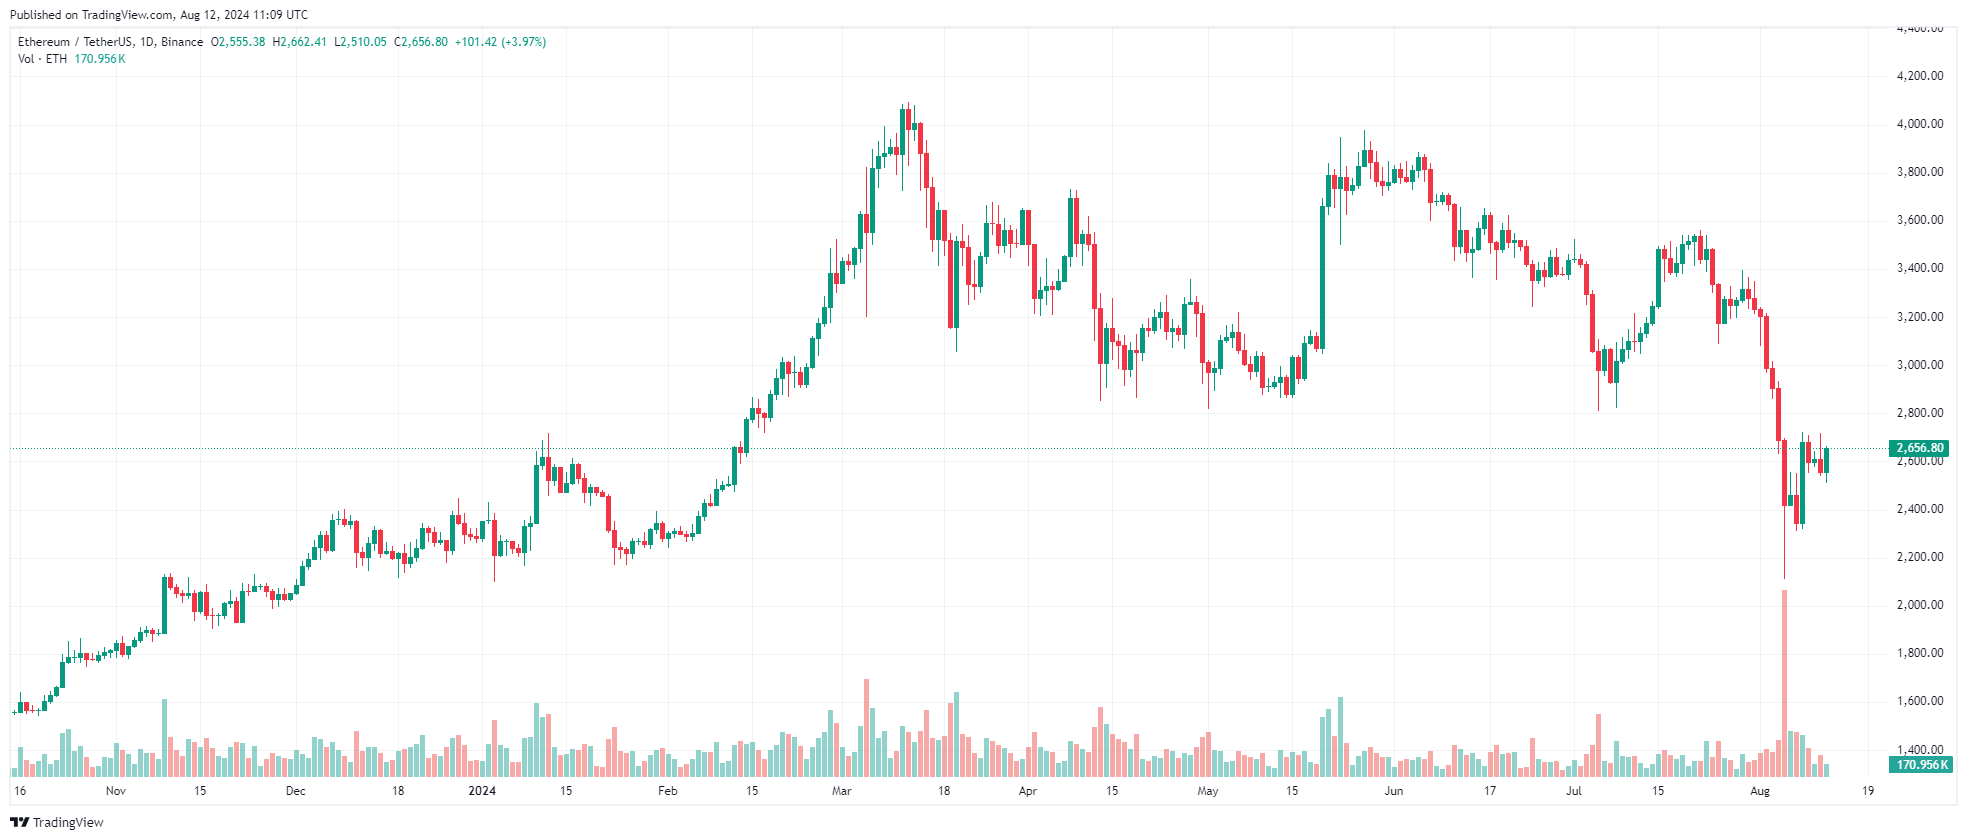Click the 170.956K volume label on axis
Viewport: 1967px width, 840px height.
point(1920,765)
